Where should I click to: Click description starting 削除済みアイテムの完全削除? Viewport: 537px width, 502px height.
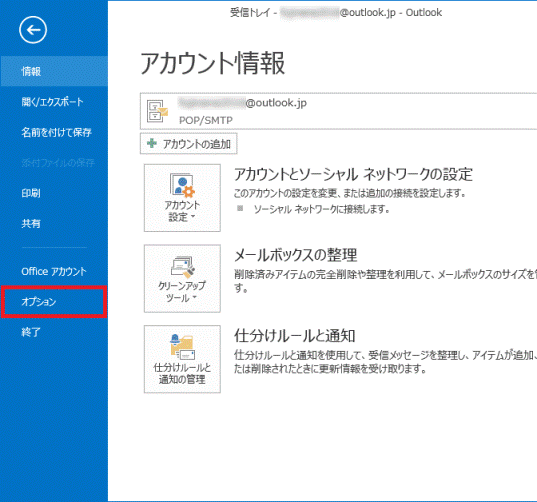(385, 281)
